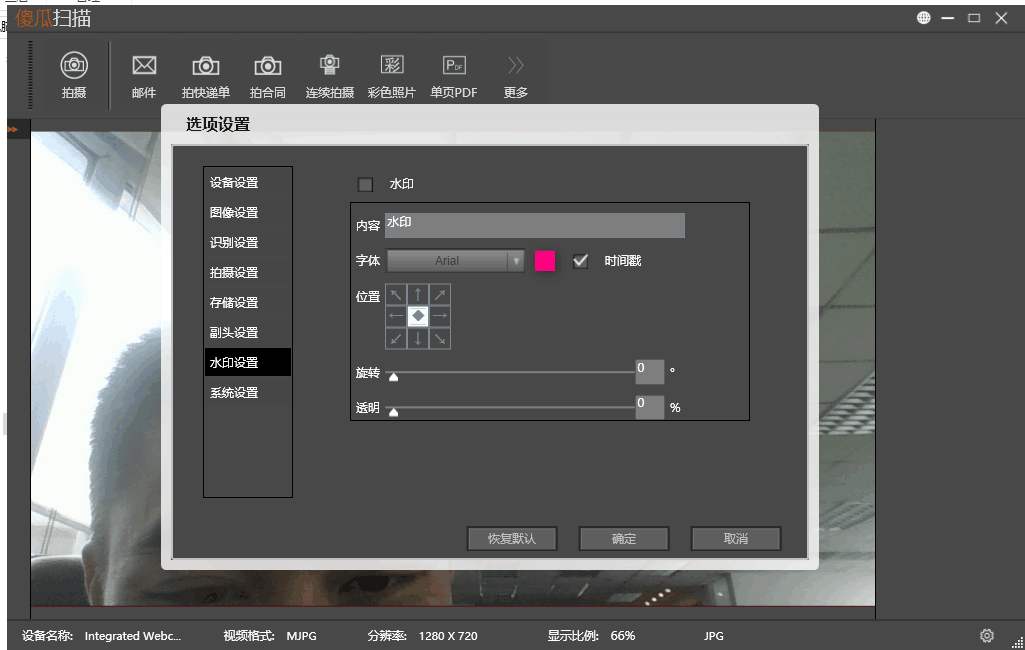Set watermark position to top-left arrow

point(396,295)
